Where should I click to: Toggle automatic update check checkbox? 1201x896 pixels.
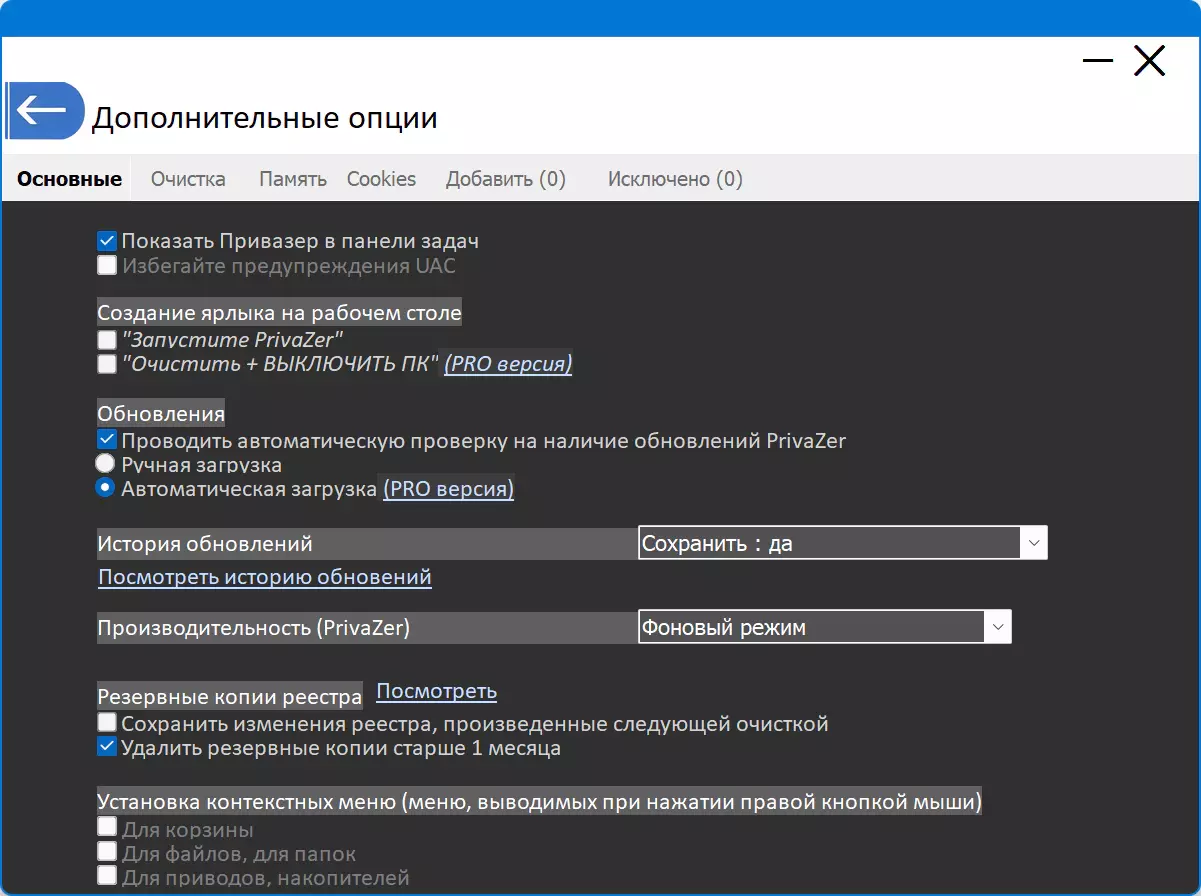107,440
